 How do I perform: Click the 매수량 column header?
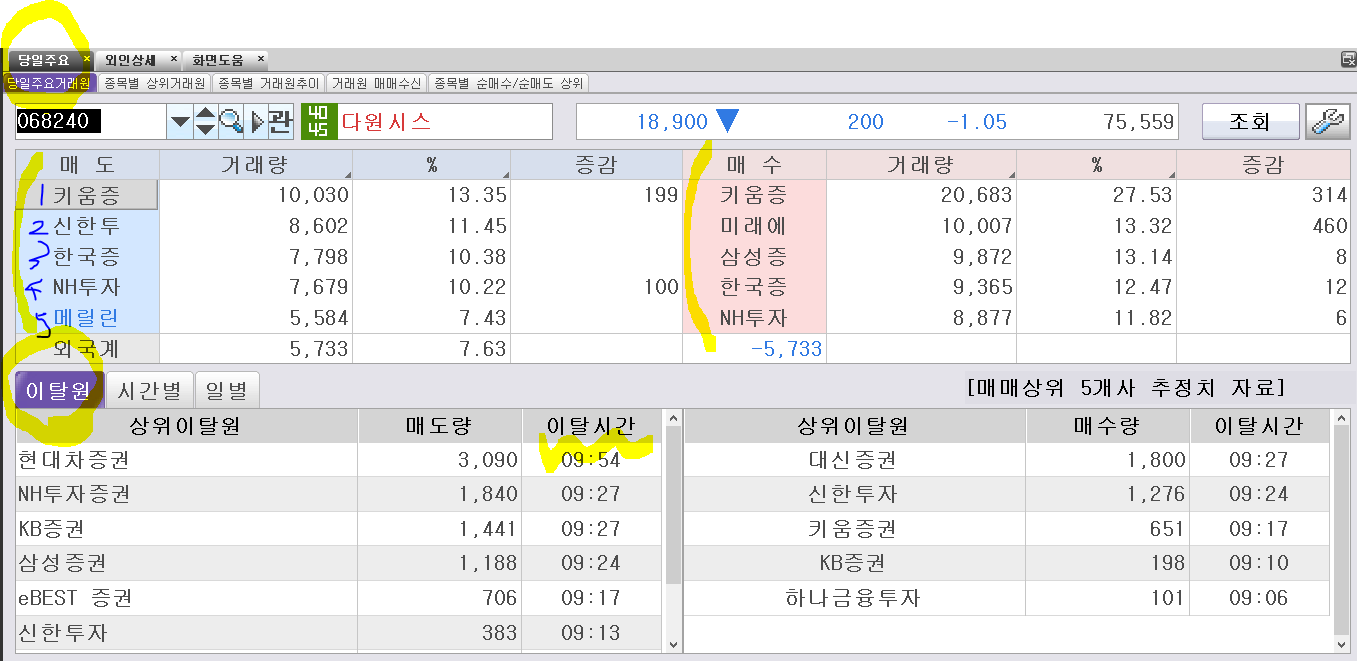[x=1108, y=426]
